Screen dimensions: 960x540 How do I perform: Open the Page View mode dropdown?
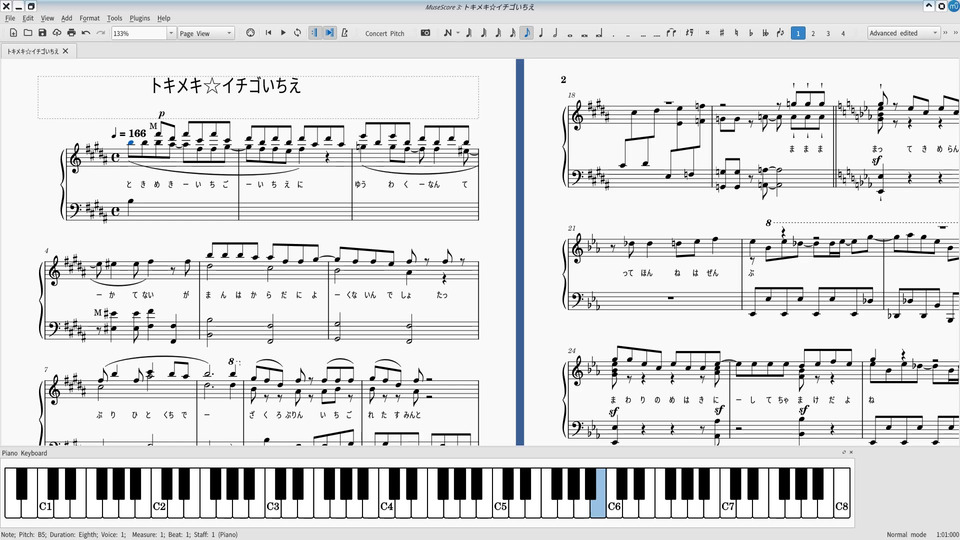[206, 34]
